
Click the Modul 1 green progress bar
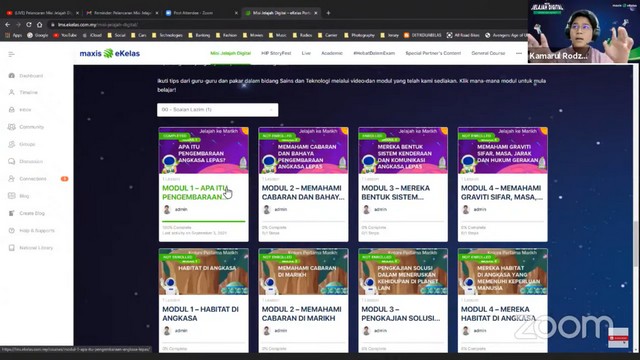[x=204, y=221]
